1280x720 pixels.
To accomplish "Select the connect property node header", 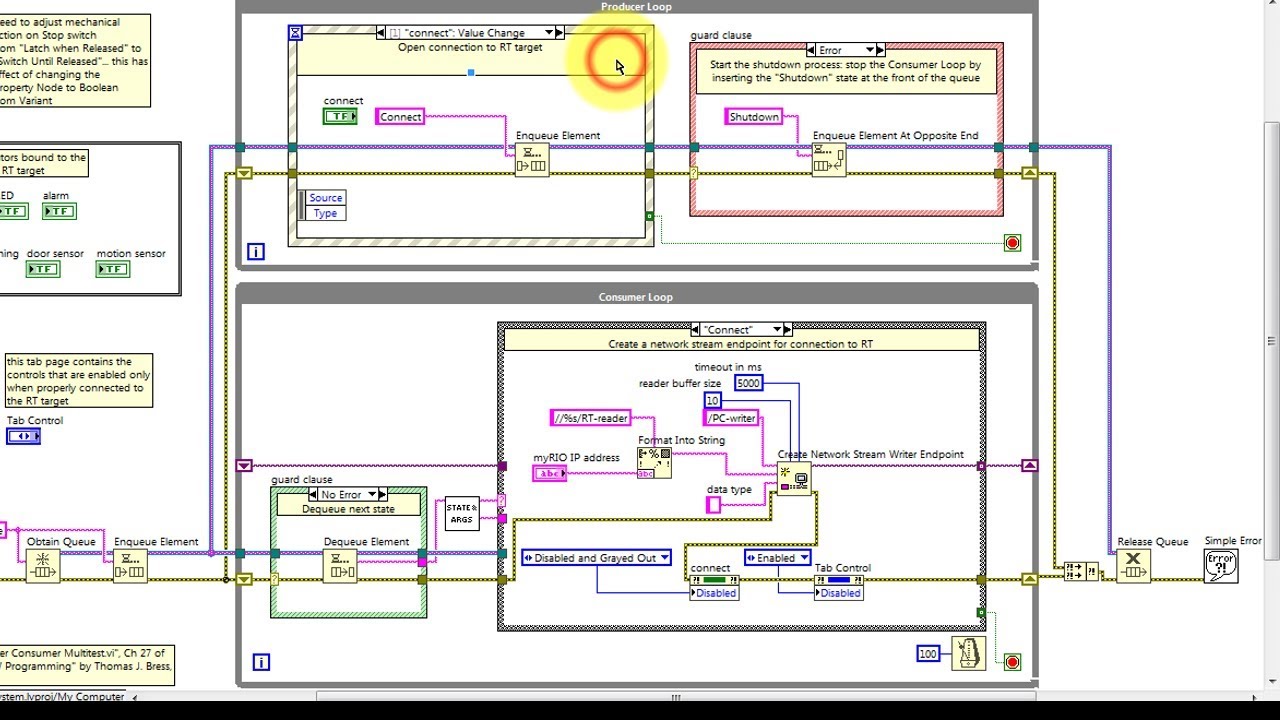I will 716,580.
